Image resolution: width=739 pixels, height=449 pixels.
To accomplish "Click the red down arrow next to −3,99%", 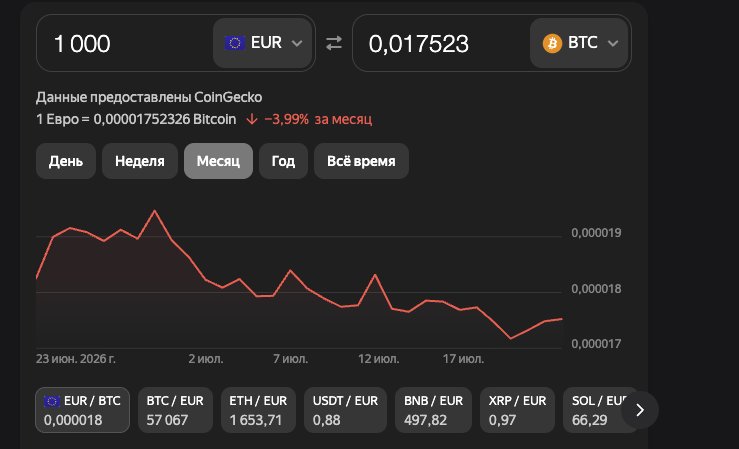I will tap(252, 119).
